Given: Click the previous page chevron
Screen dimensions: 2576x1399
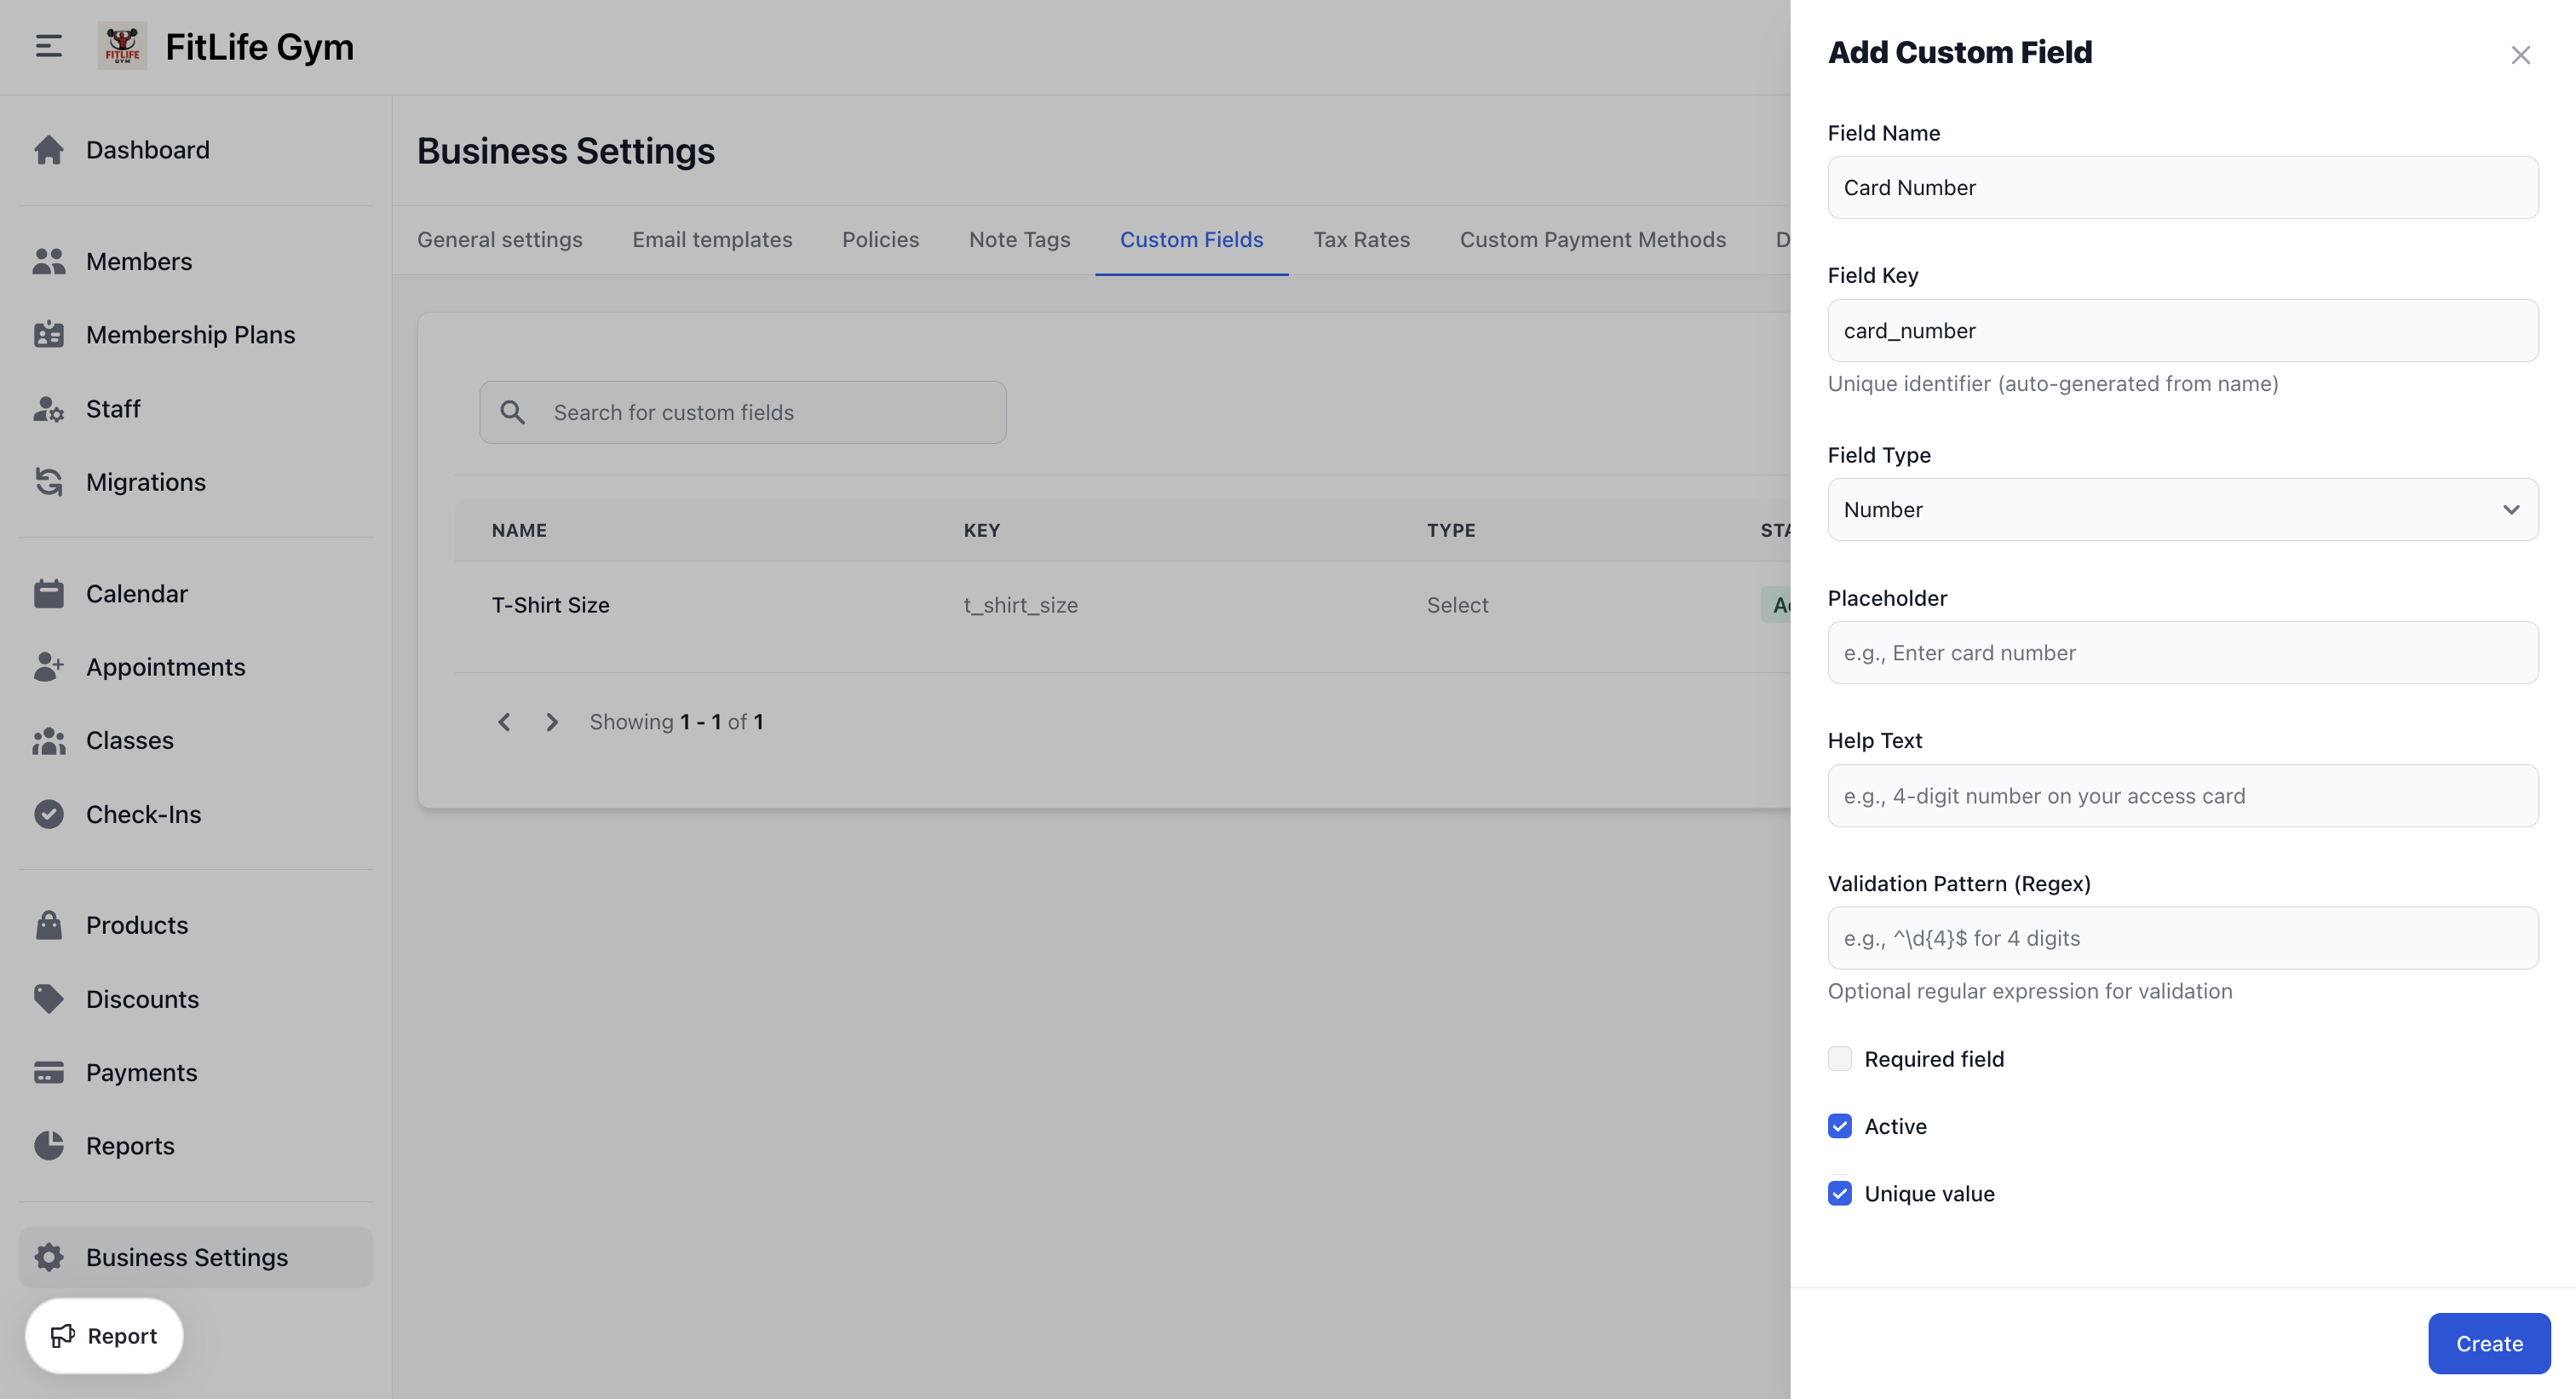Looking at the screenshot, I should click(x=504, y=721).
